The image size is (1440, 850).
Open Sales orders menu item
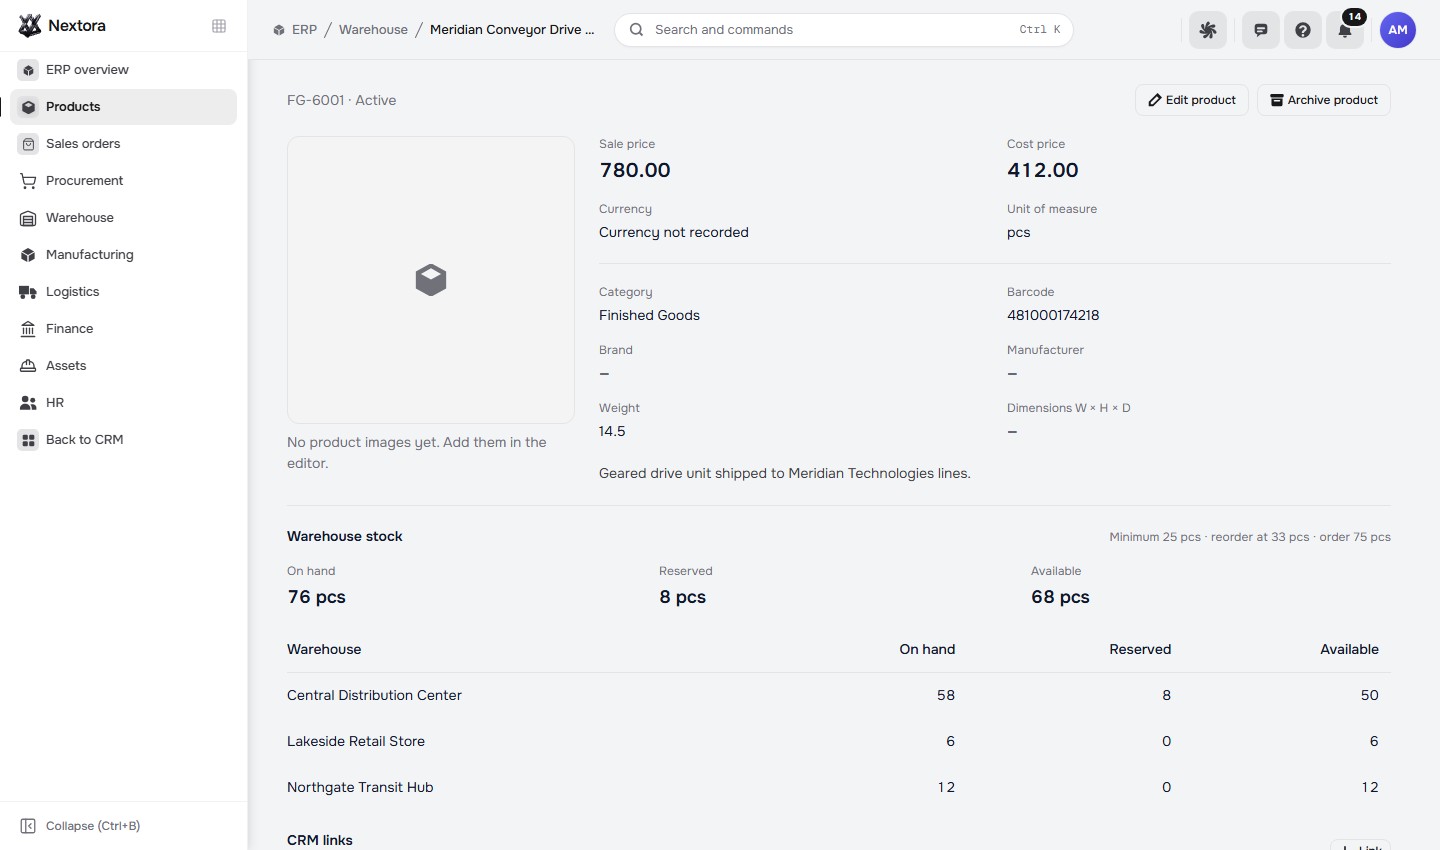pyautogui.click(x=123, y=144)
